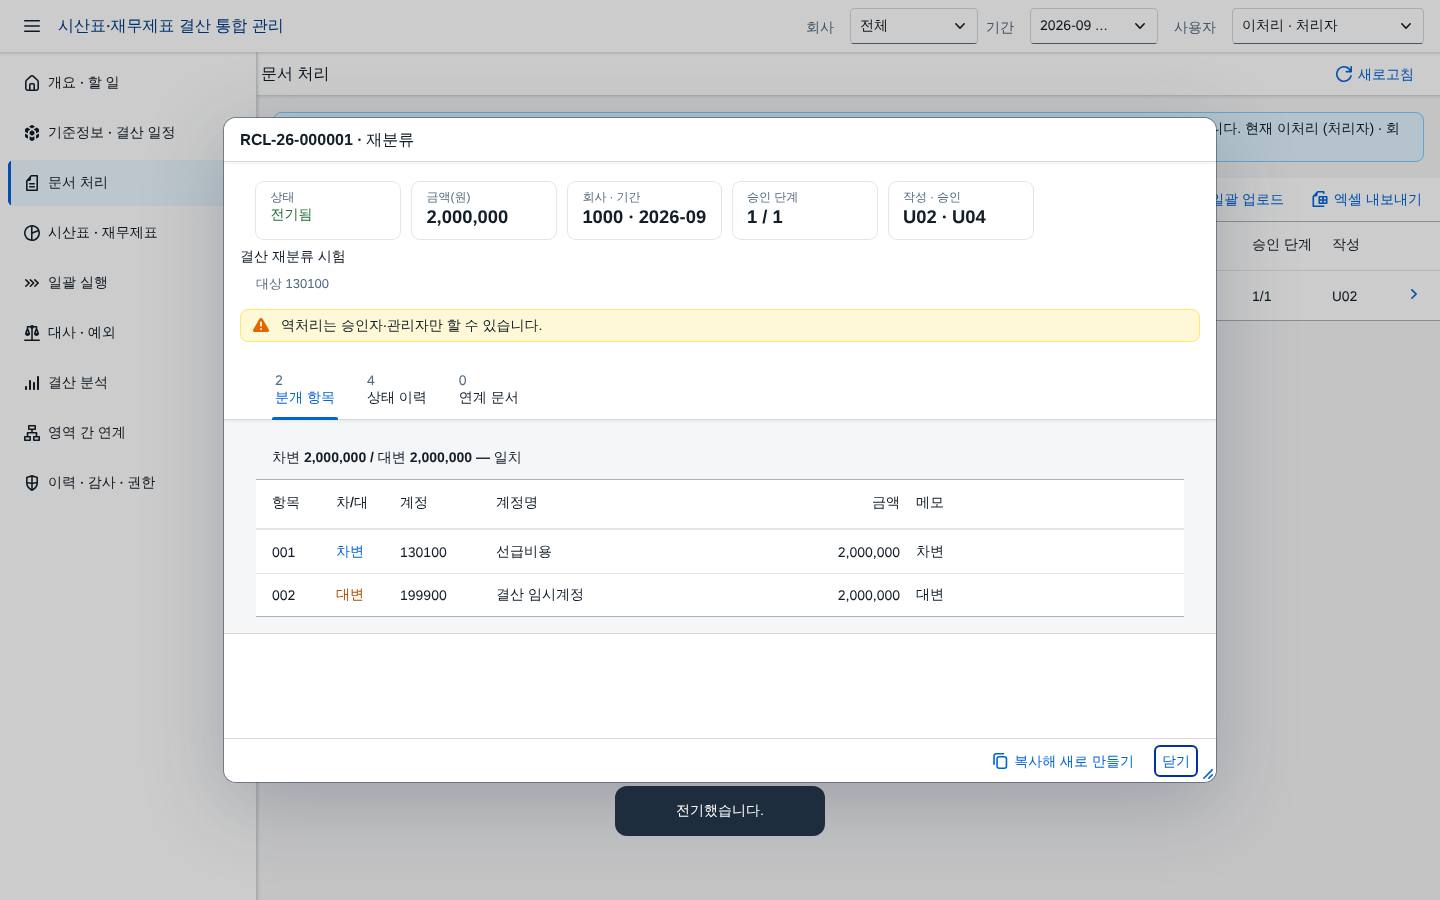The image size is (1440, 900).
Task: Click the warning triangle icon in the alert
Action: (261, 325)
